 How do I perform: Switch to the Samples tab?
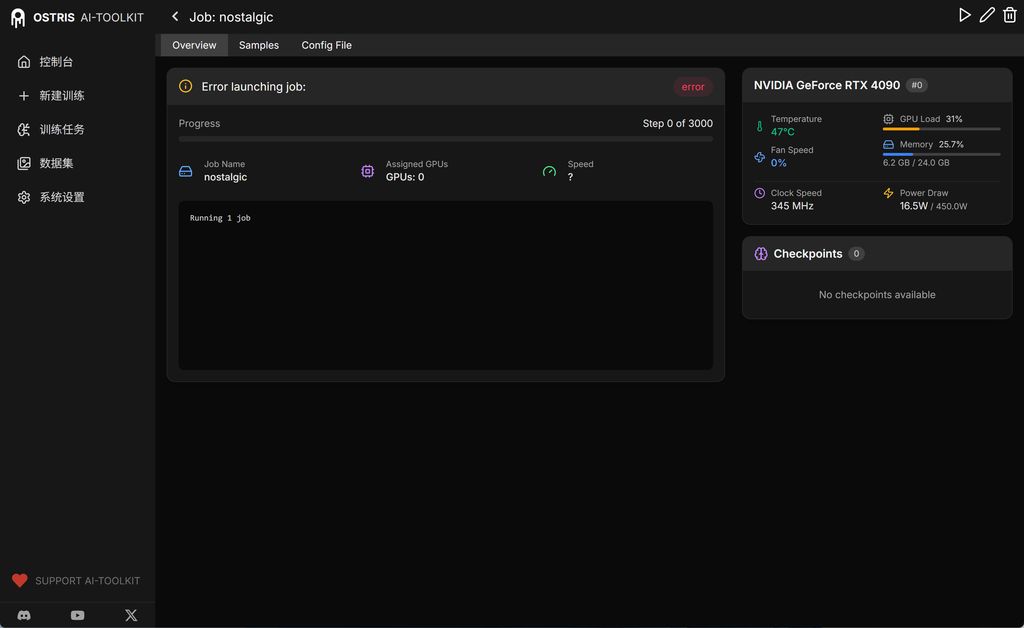258,45
